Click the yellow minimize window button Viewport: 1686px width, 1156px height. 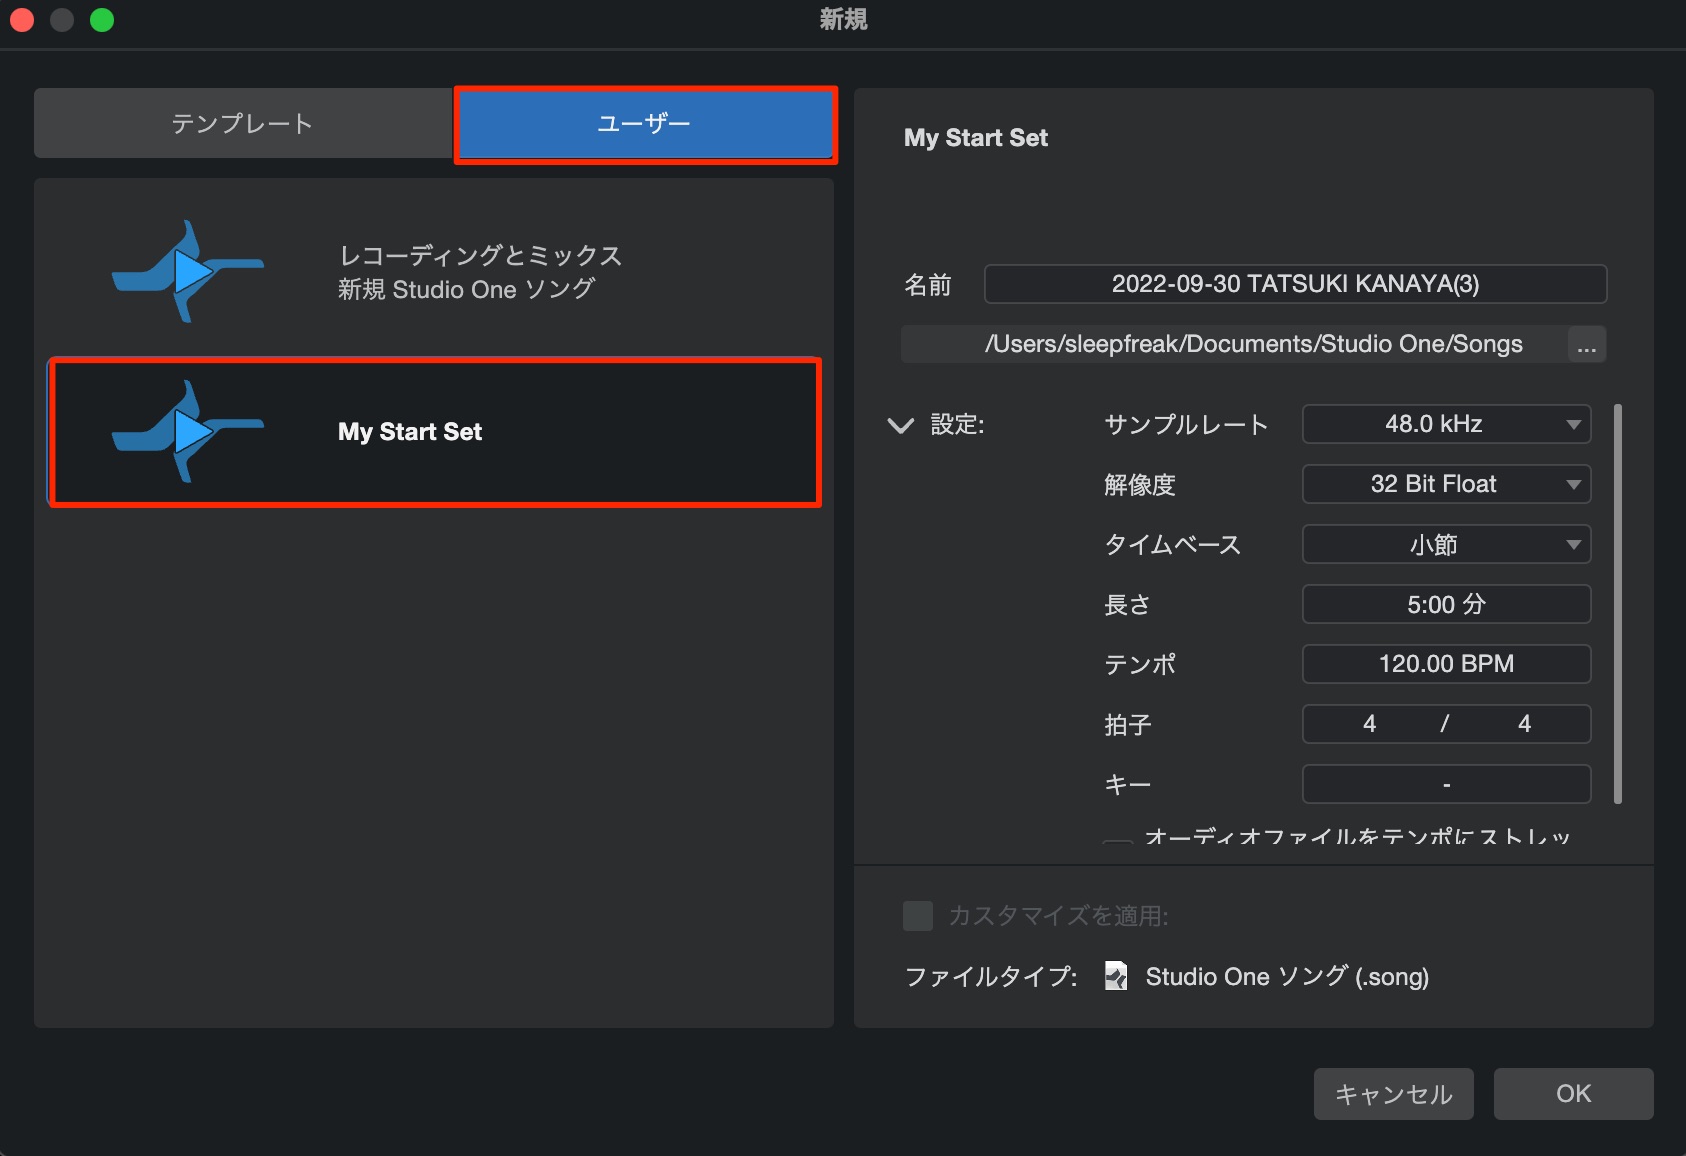pyautogui.click(x=62, y=20)
